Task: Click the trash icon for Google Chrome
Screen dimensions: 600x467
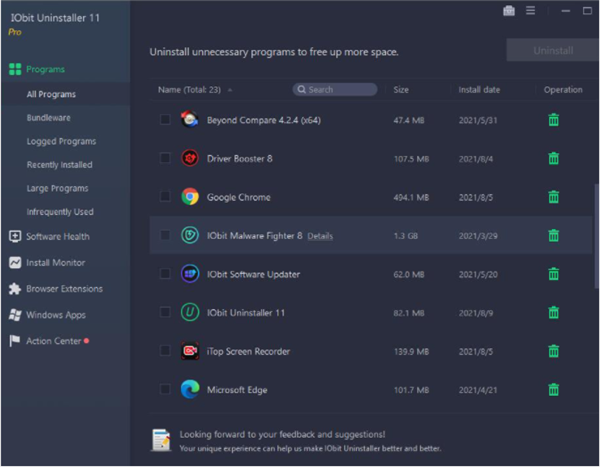Action: (553, 197)
